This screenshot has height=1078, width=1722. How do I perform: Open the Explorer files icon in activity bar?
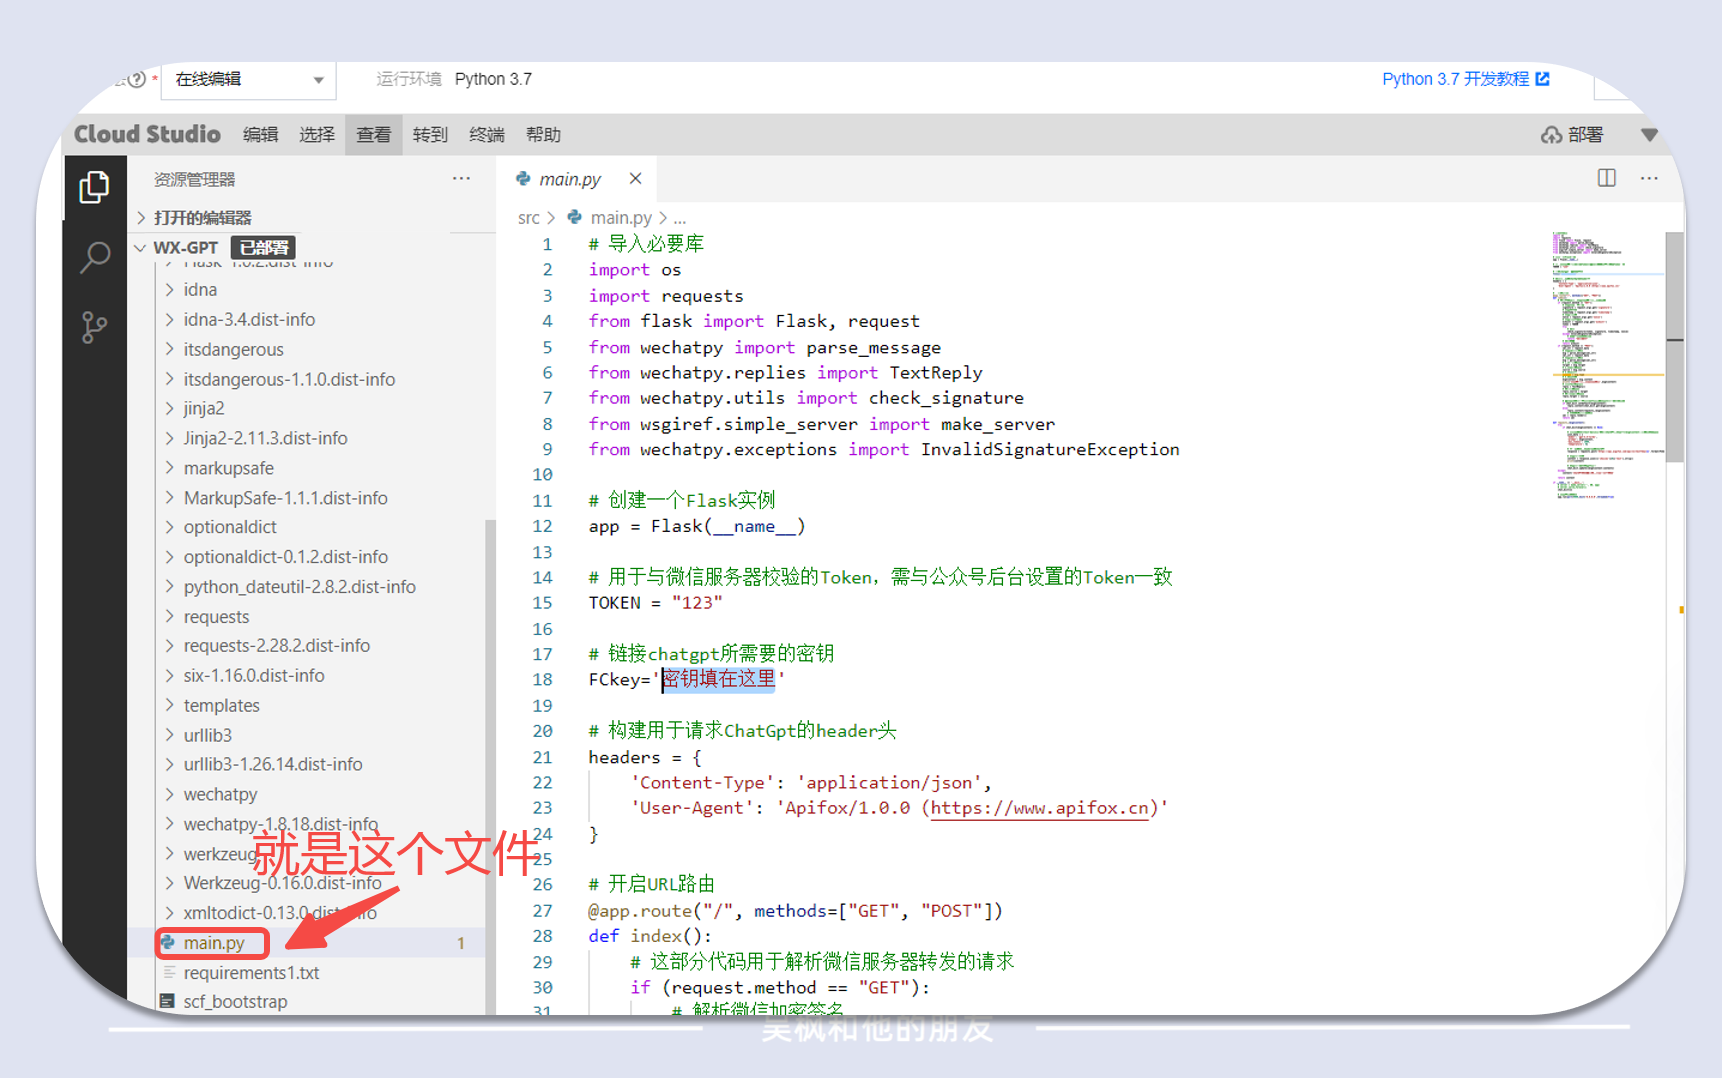tap(94, 187)
